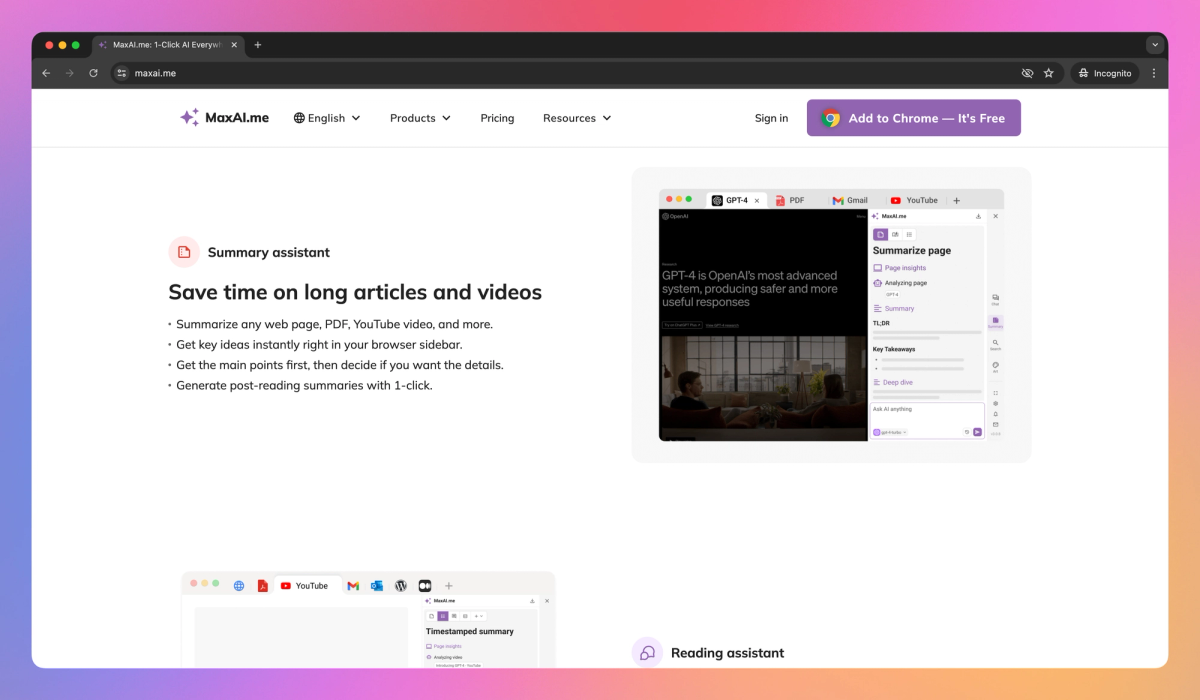Click the Incognito profile indicator
This screenshot has height=700, width=1200.
tap(1105, 73)
